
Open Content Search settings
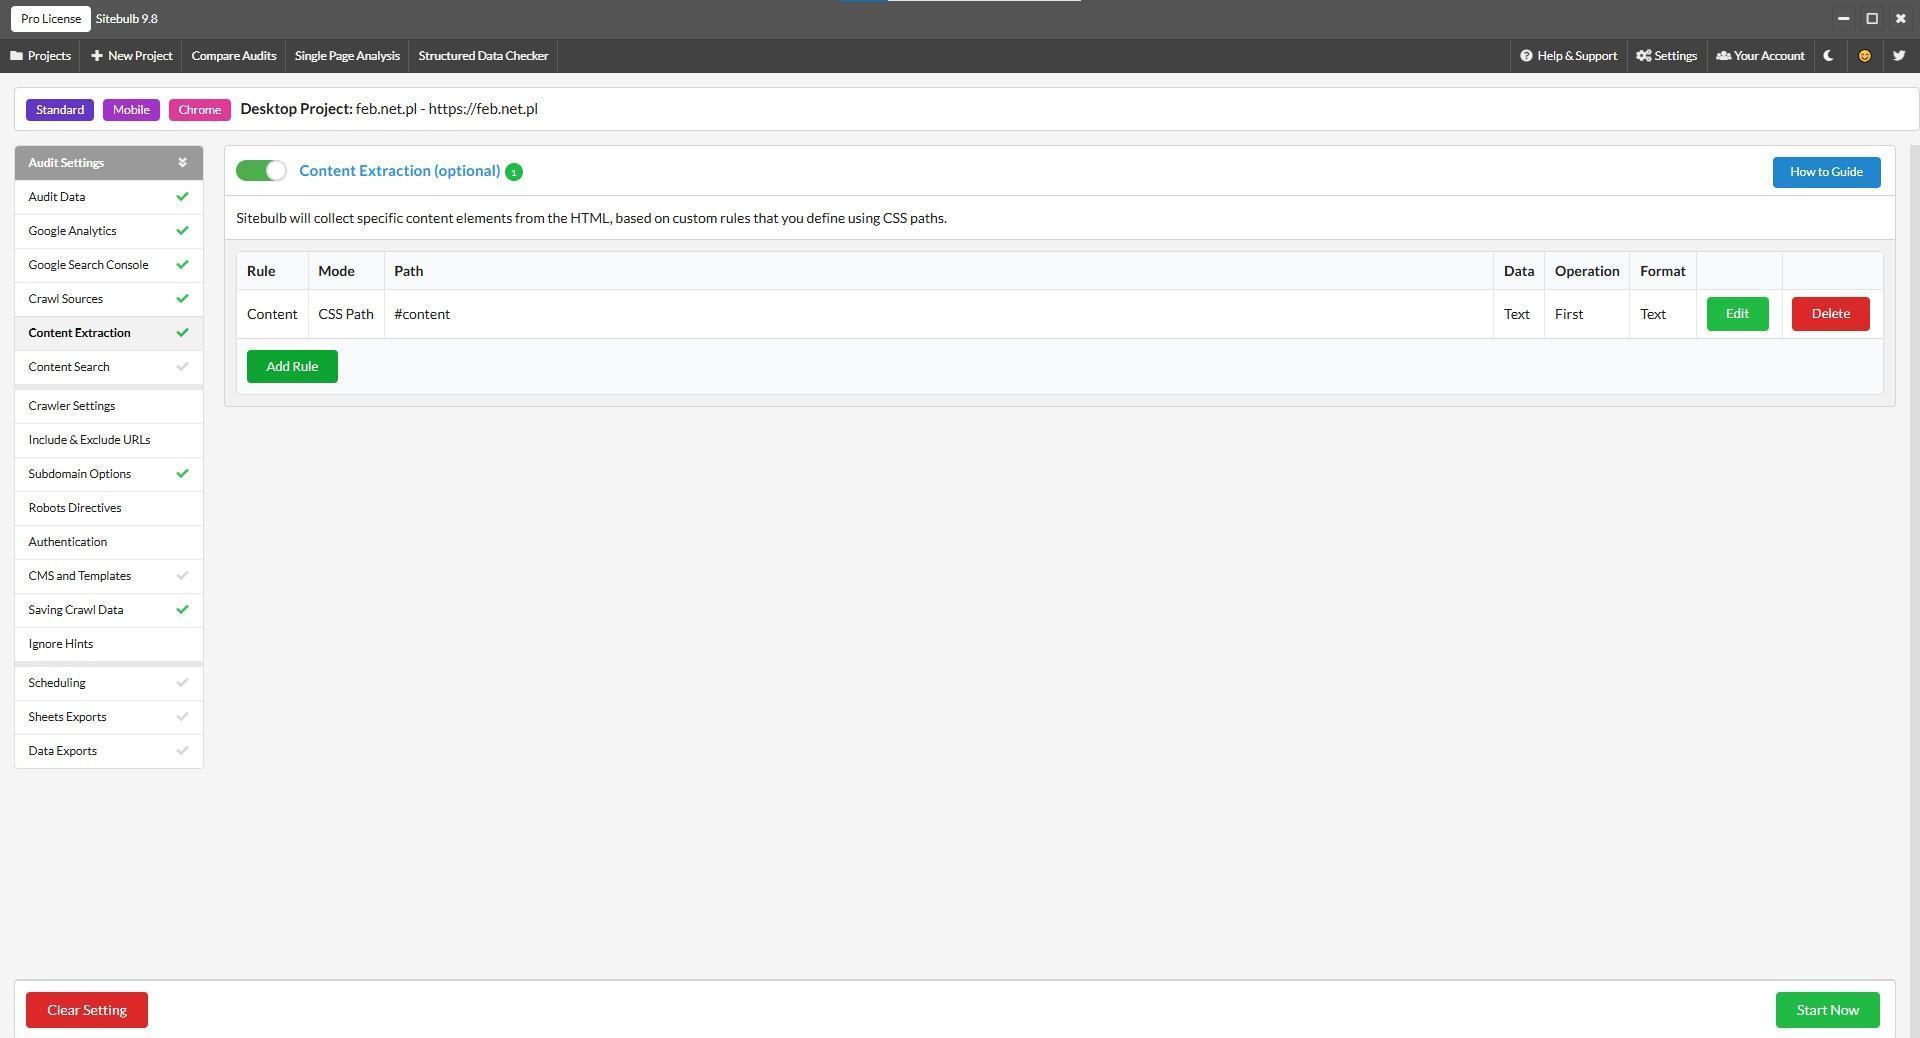[109, 367]
